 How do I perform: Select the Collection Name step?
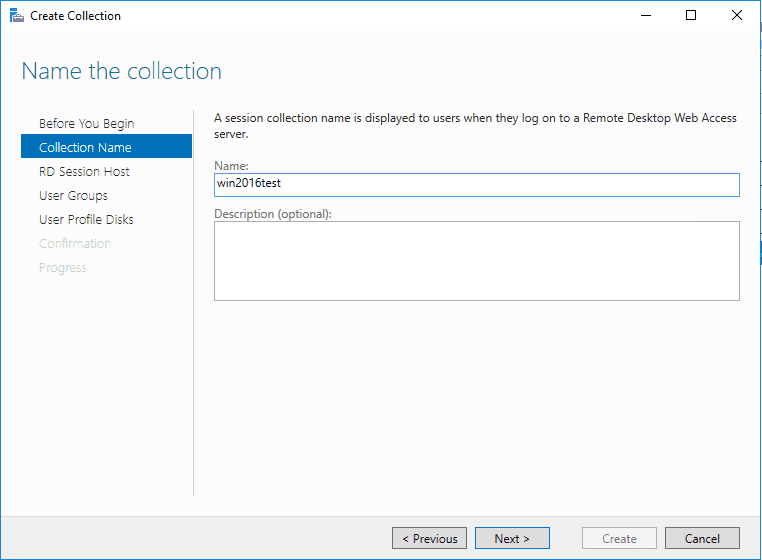click(x=85, y=148)
